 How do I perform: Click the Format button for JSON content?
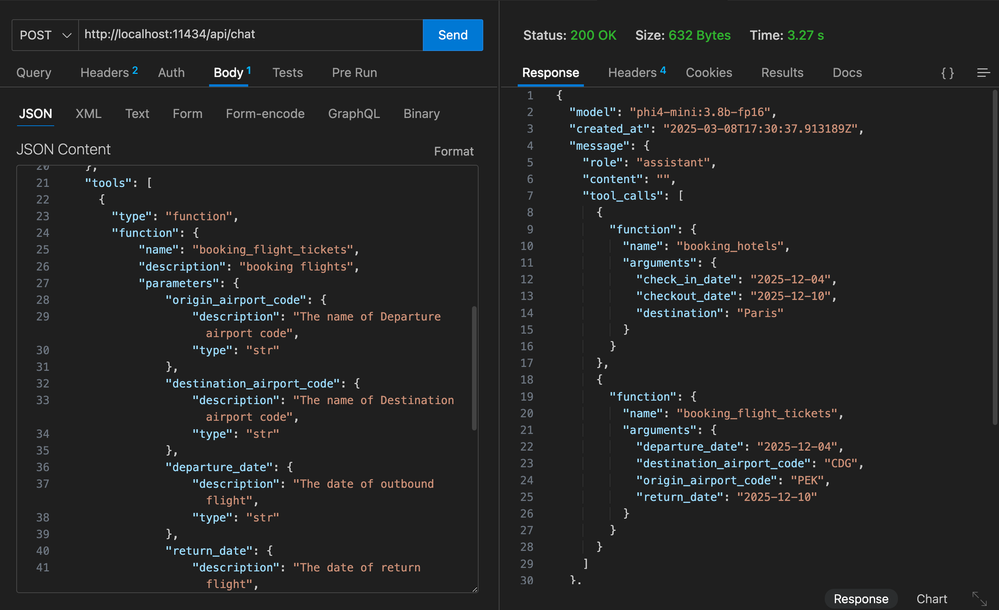(453, 151)
